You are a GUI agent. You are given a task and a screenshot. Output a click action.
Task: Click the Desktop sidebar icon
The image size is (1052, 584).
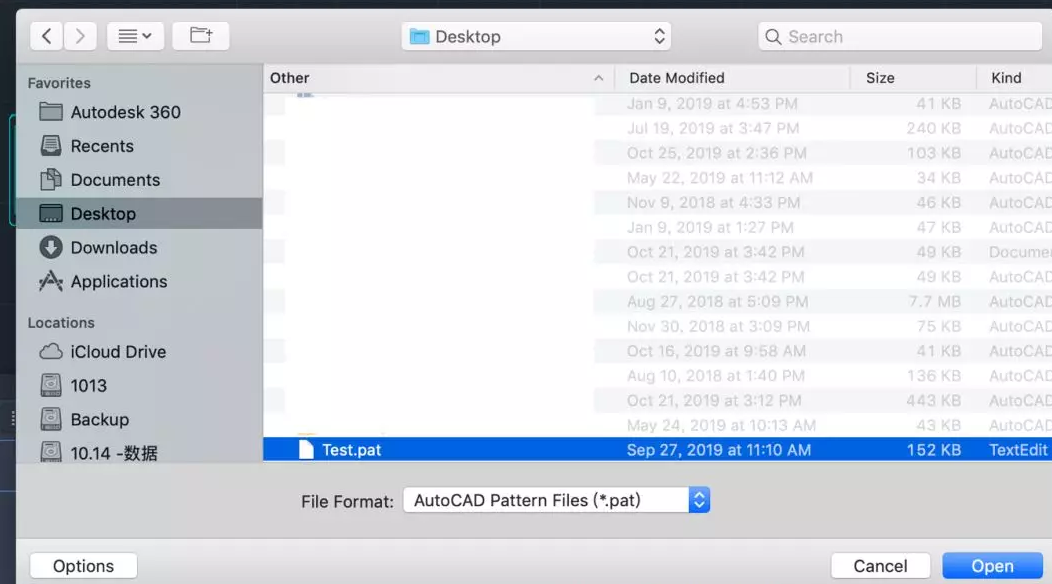51,213
